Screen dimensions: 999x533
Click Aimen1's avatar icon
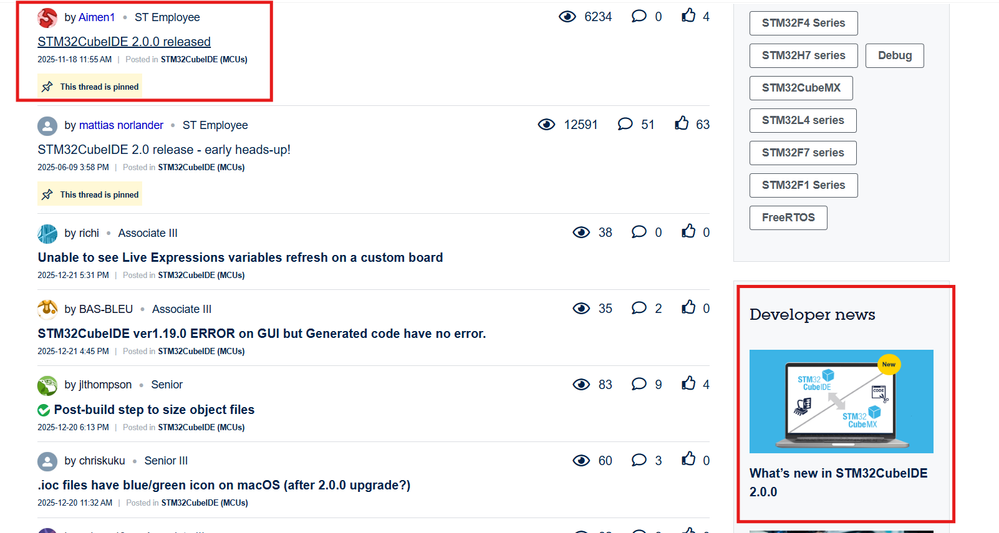click(47, 18)
